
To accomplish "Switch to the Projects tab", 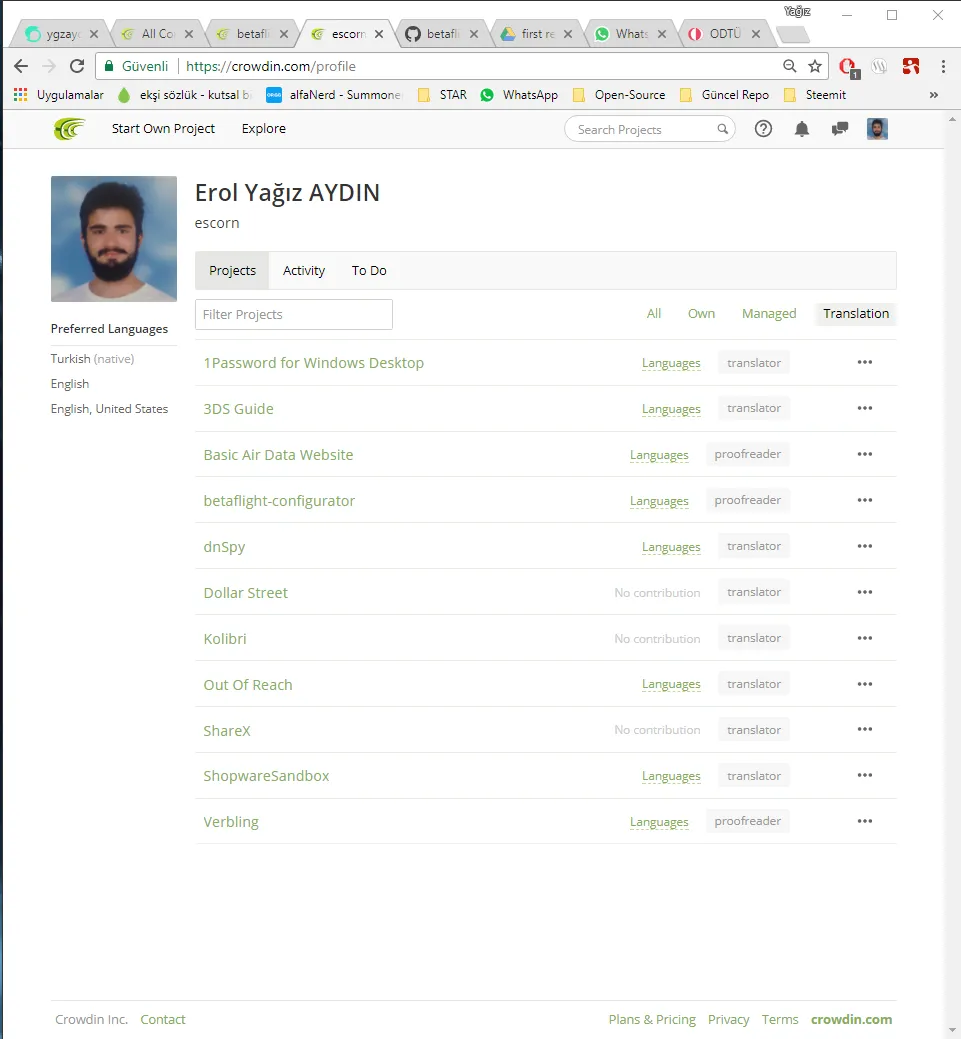I will point(232,270).
